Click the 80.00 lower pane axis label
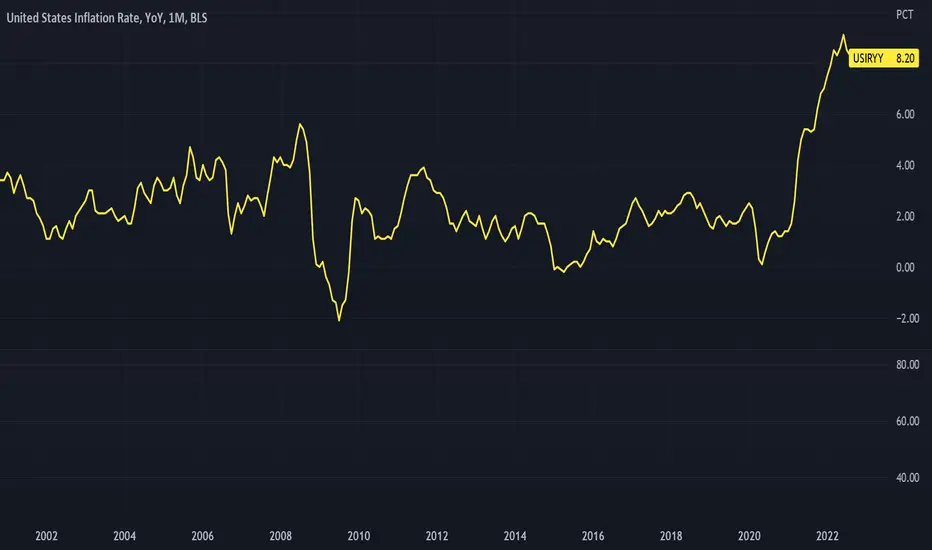The image size is (932, 550). (907, 364)
